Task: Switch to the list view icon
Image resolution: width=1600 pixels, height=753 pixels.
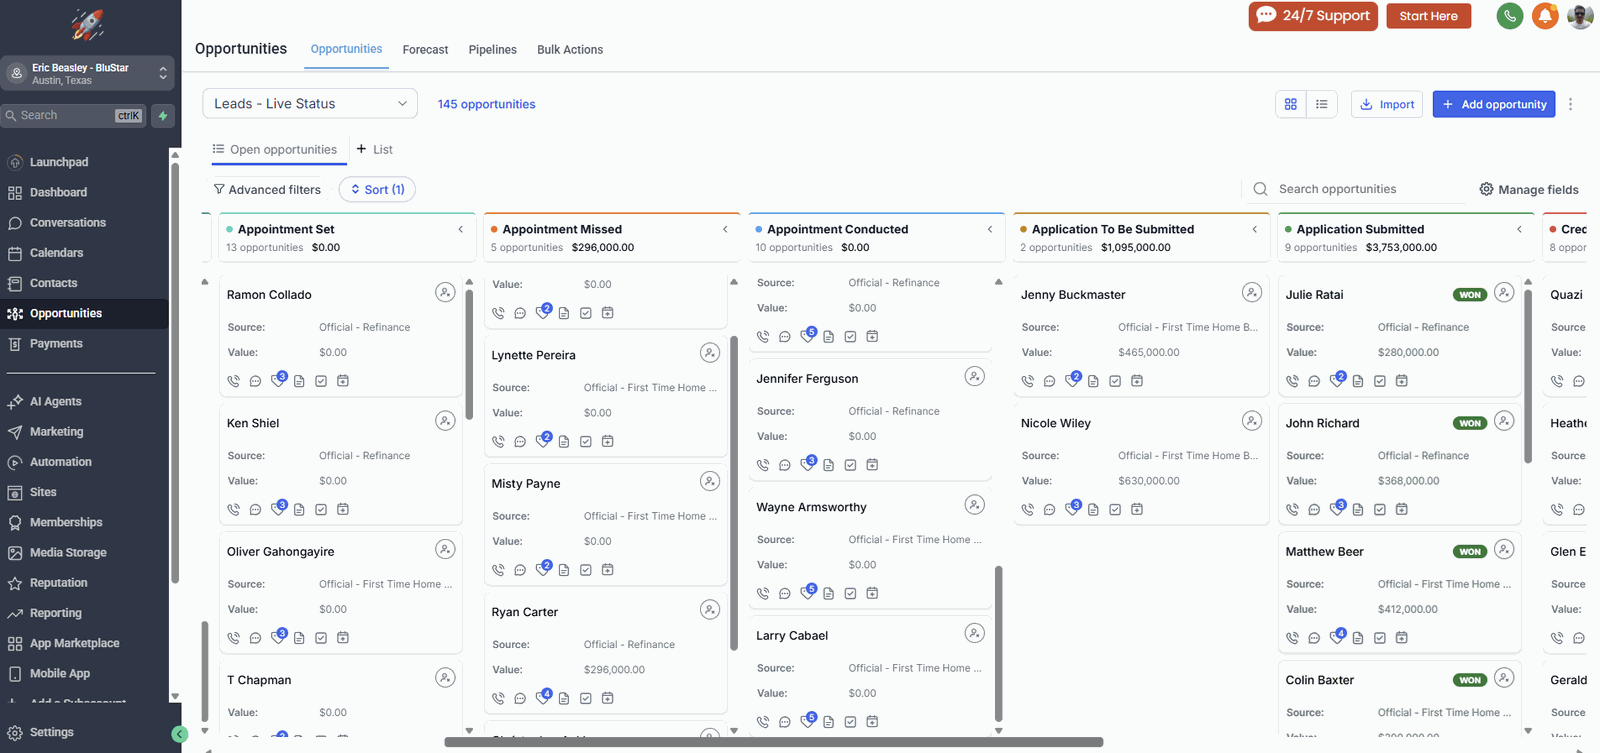Action: [1322, 104]
